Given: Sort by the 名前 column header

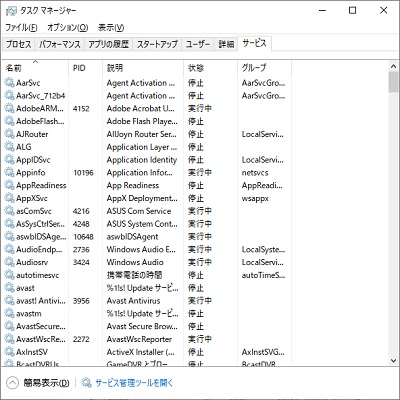Looking at the screenshot, I should point(35,68).
